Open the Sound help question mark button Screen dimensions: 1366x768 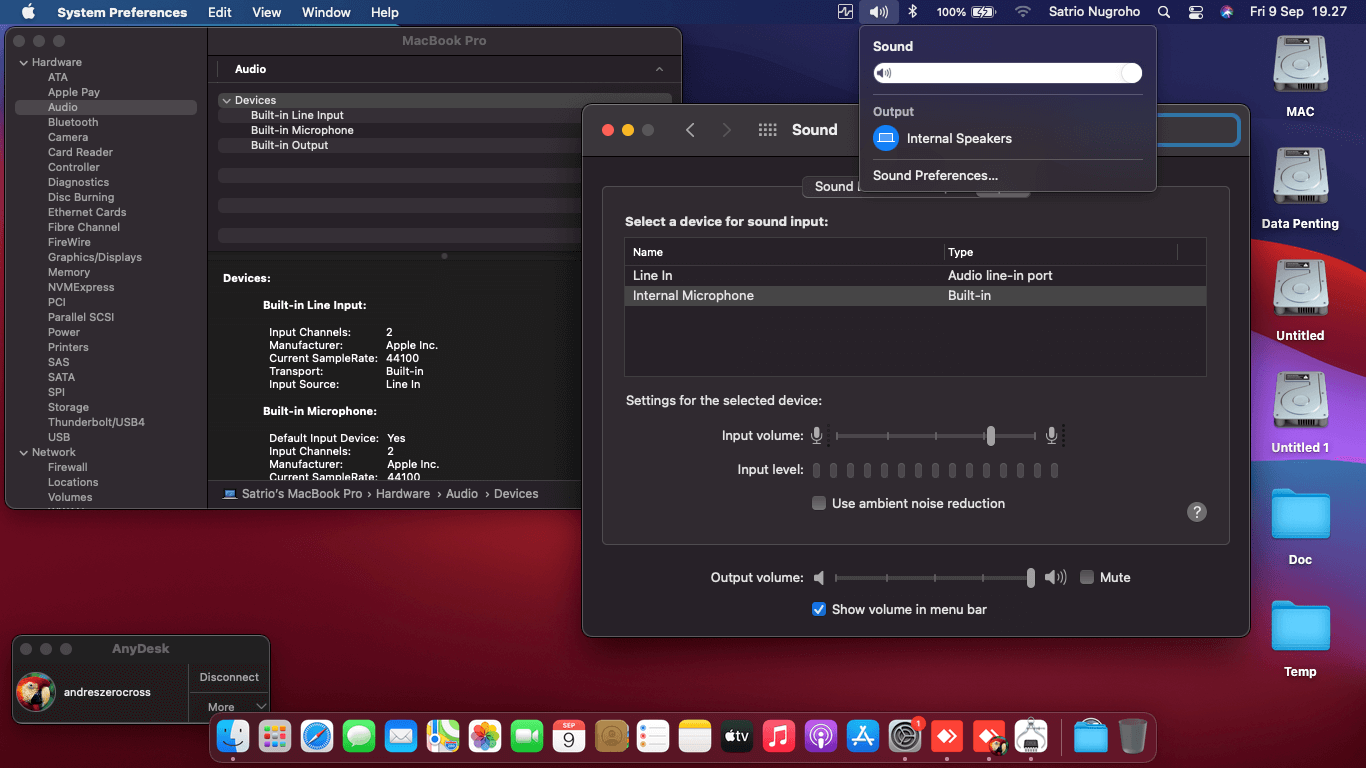[1197, 512]
